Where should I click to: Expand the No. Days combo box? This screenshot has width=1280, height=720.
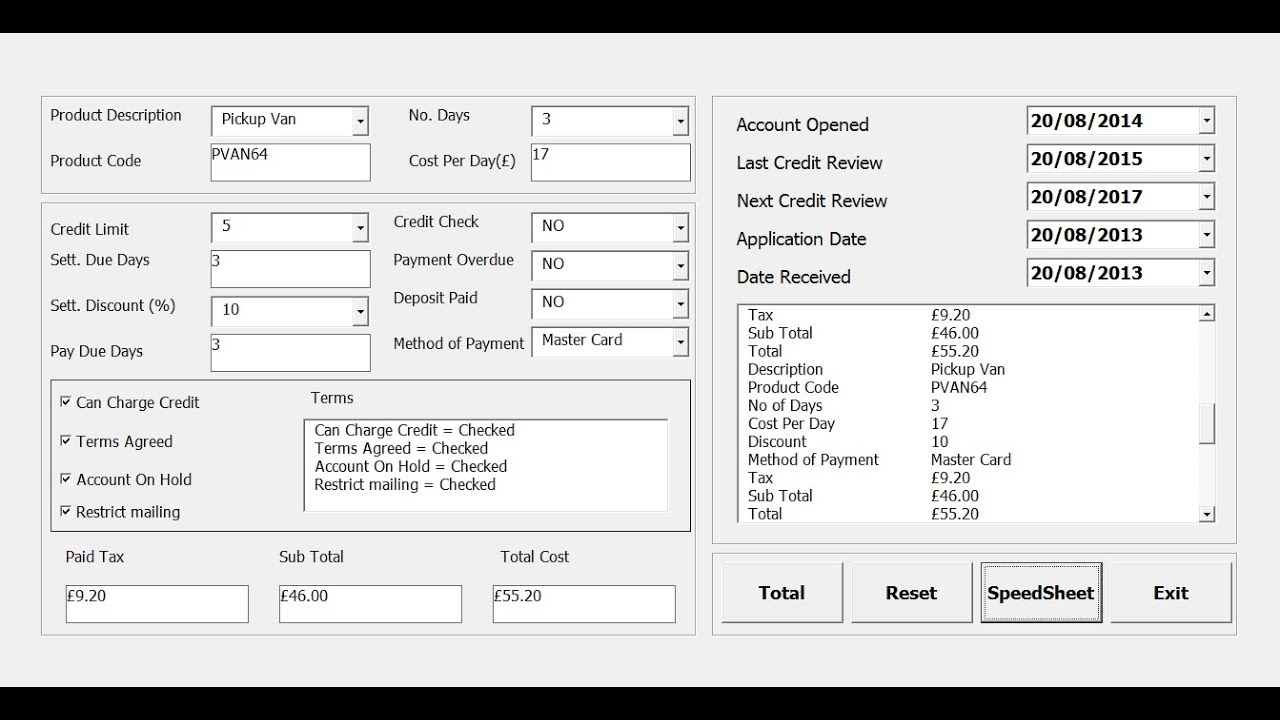680,121
